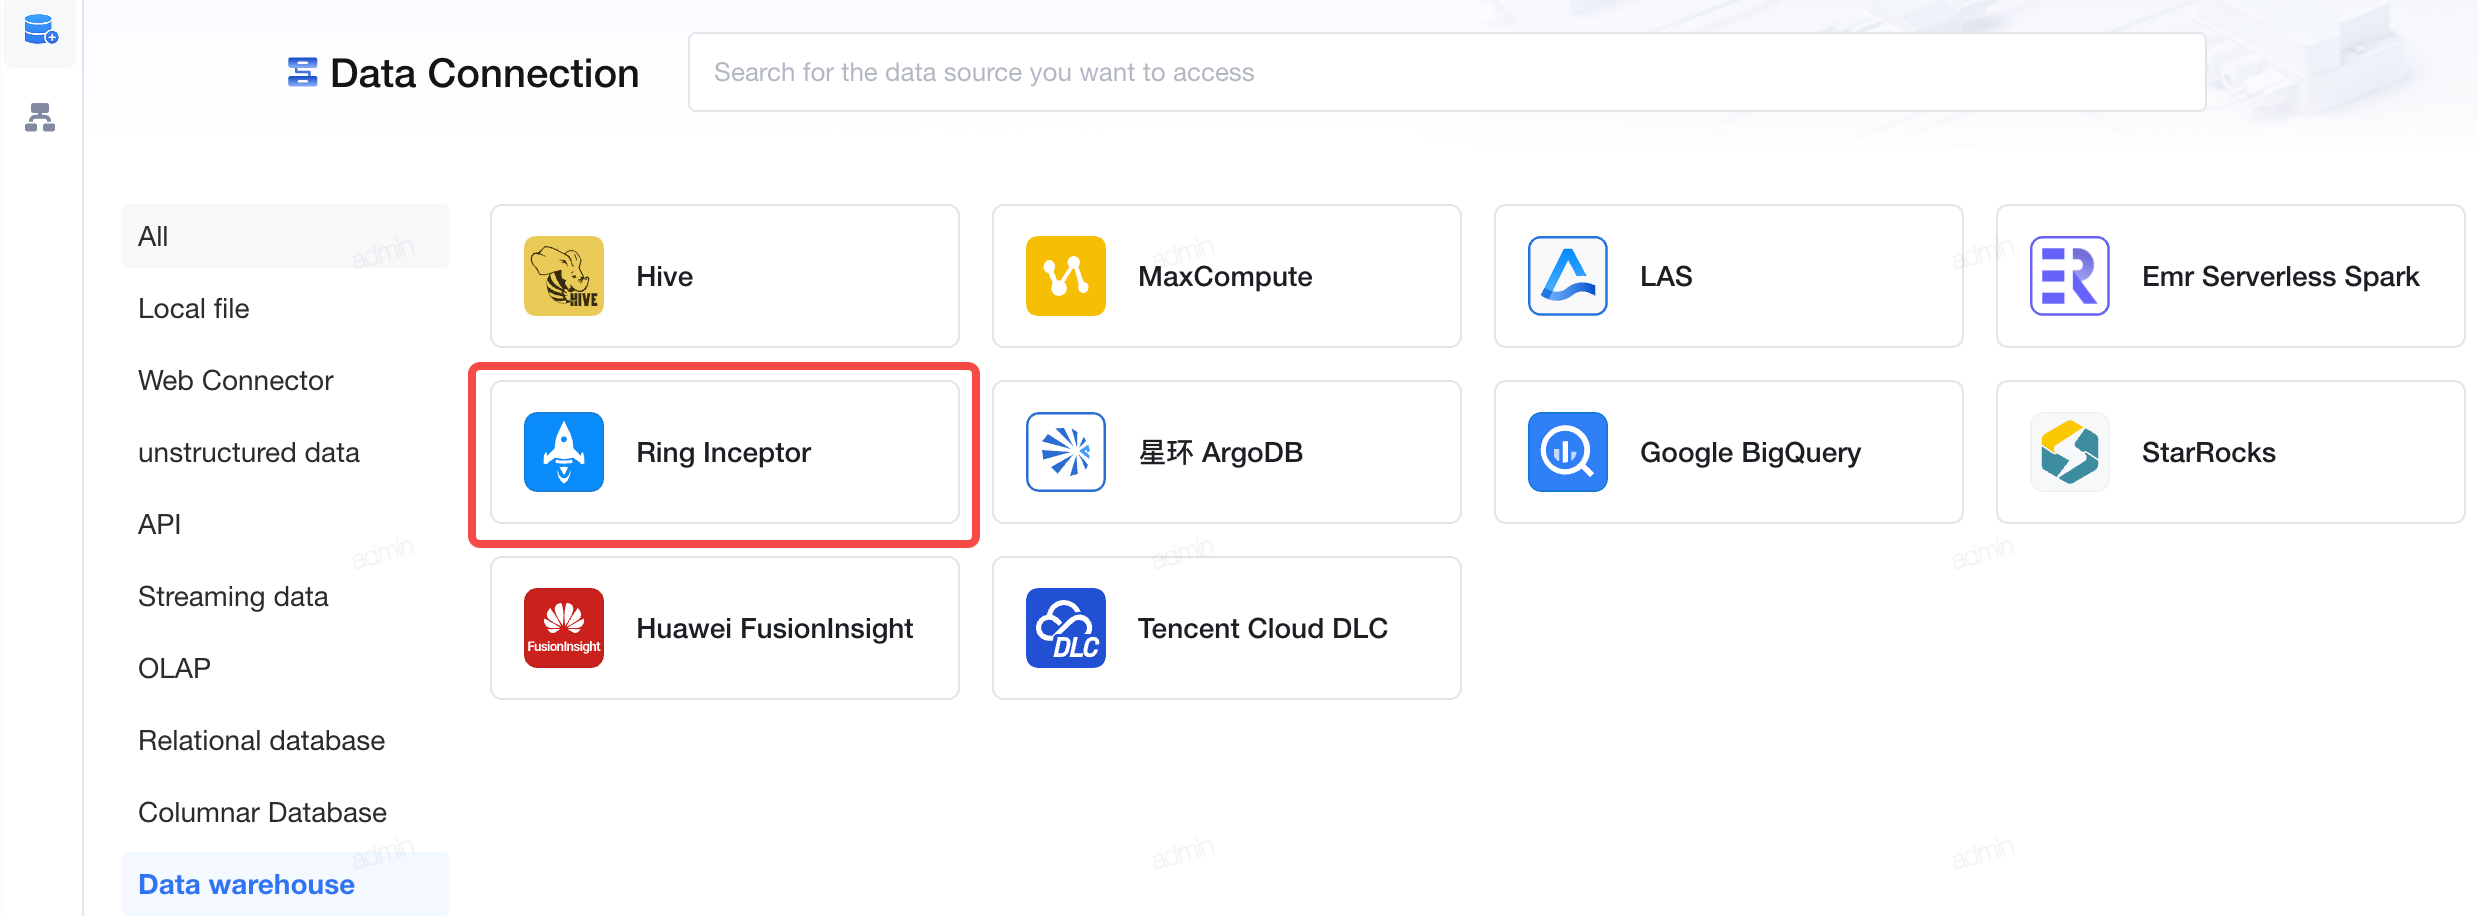Open the Hive data source icon
This screenshot has width=2478, height=916.
coord(564,276)
